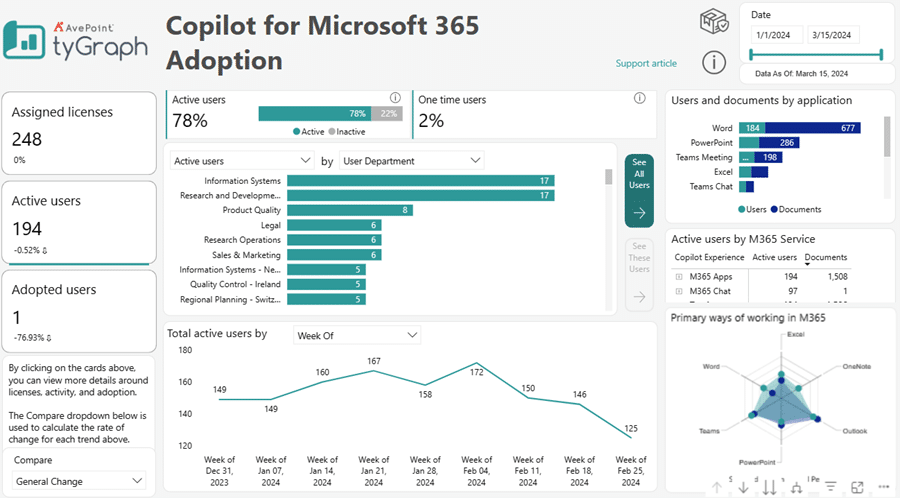900x498 pixels.
Task: Go to next level with double down arrows
Action: 770,487
